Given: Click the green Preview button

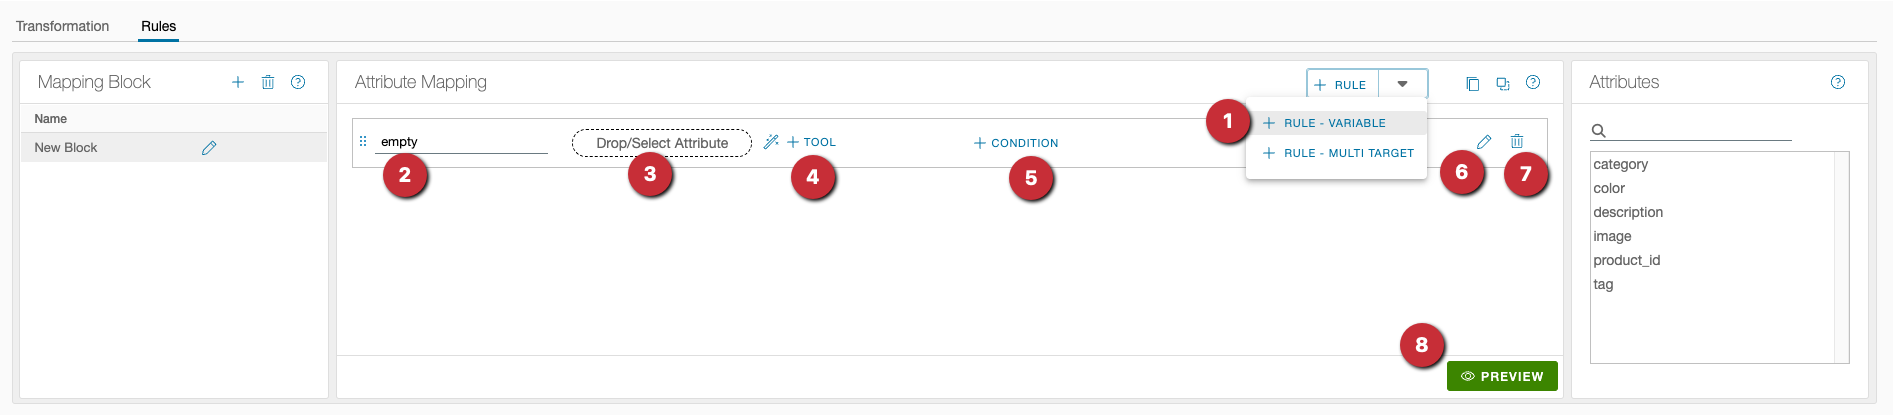Looking at the screenshot, I should (1502, 376).
